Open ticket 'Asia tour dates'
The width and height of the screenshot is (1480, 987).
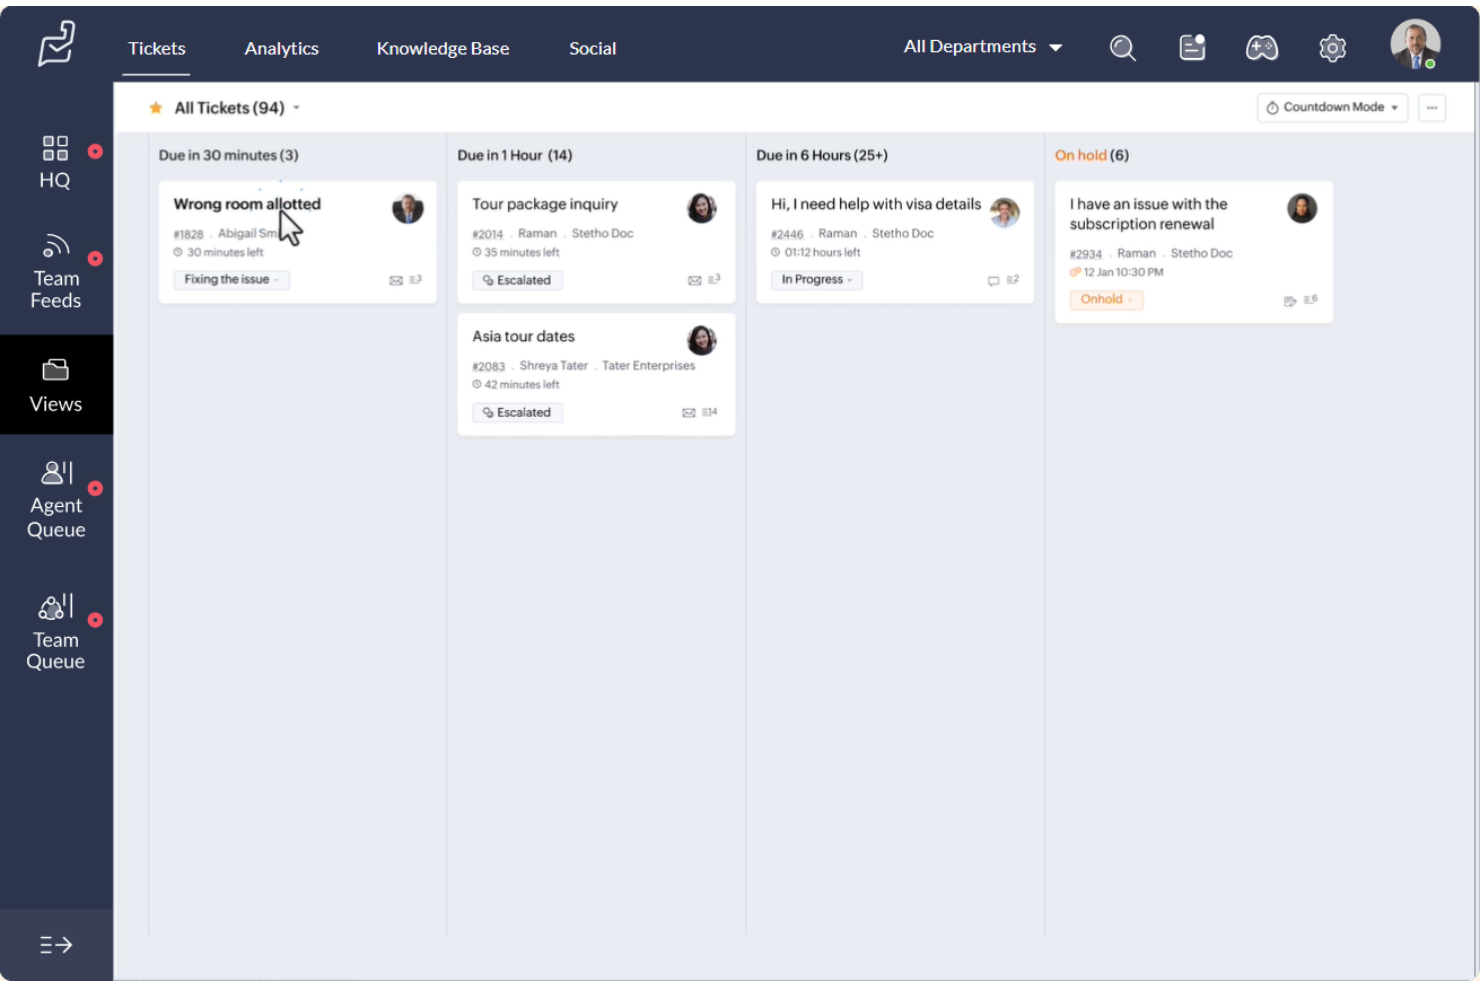(x=523, y=336)
